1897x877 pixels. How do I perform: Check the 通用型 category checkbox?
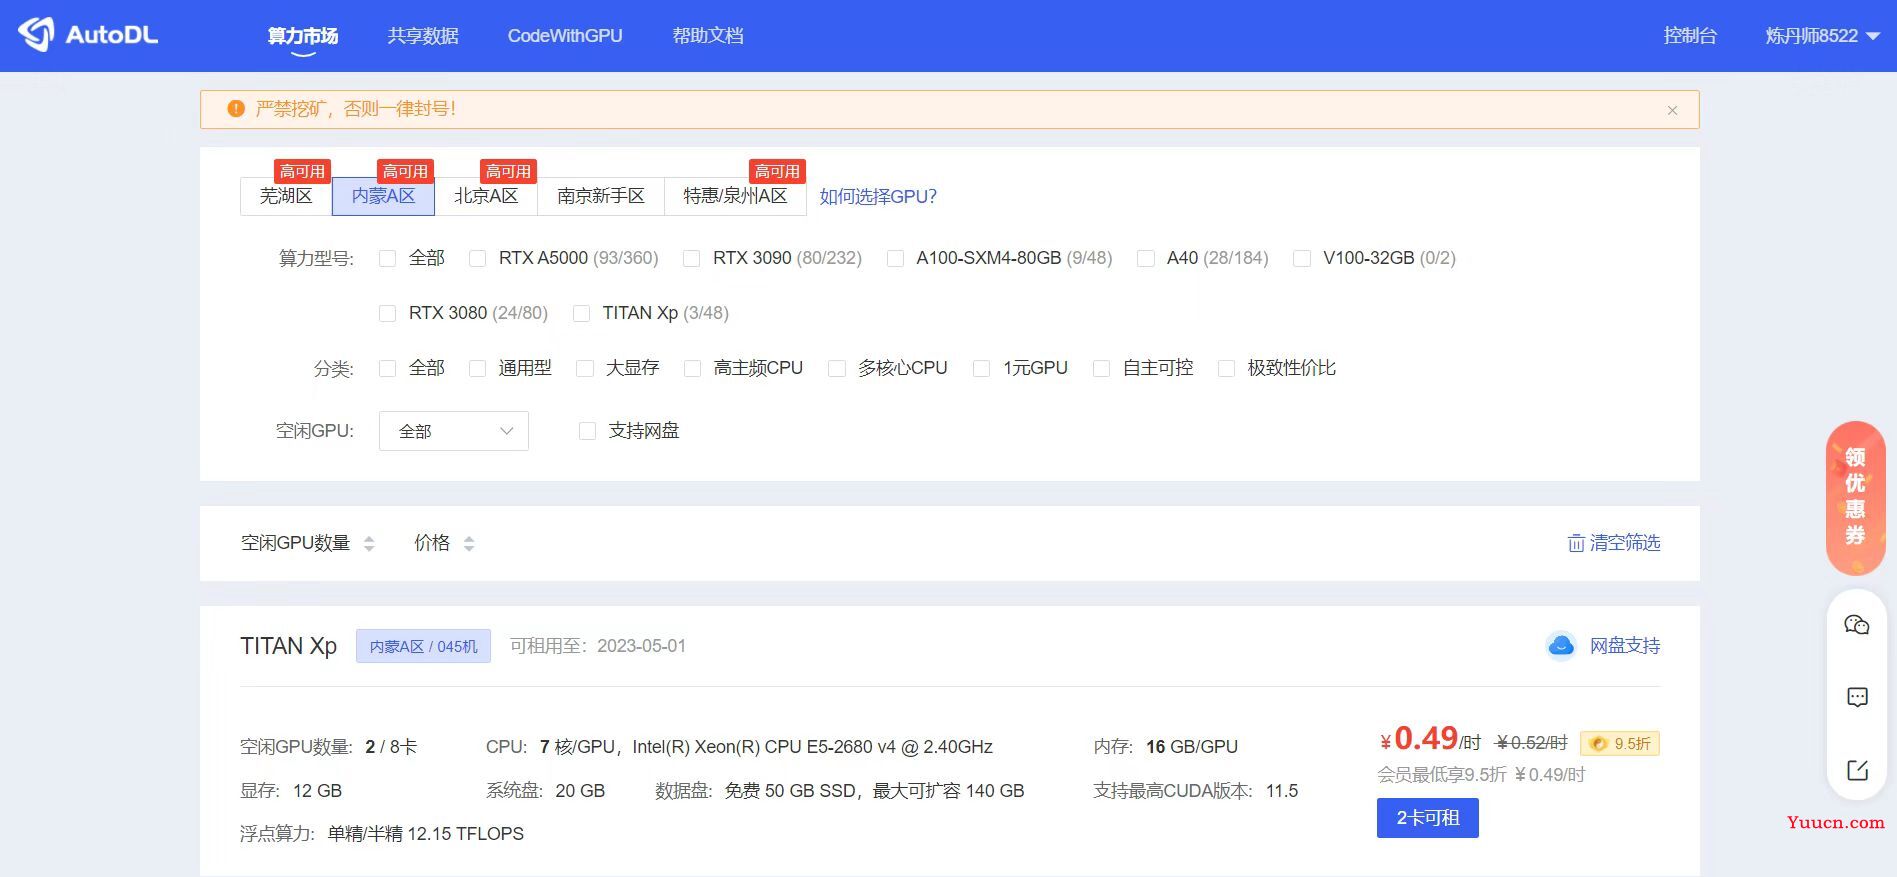click(x=478, y=368)
